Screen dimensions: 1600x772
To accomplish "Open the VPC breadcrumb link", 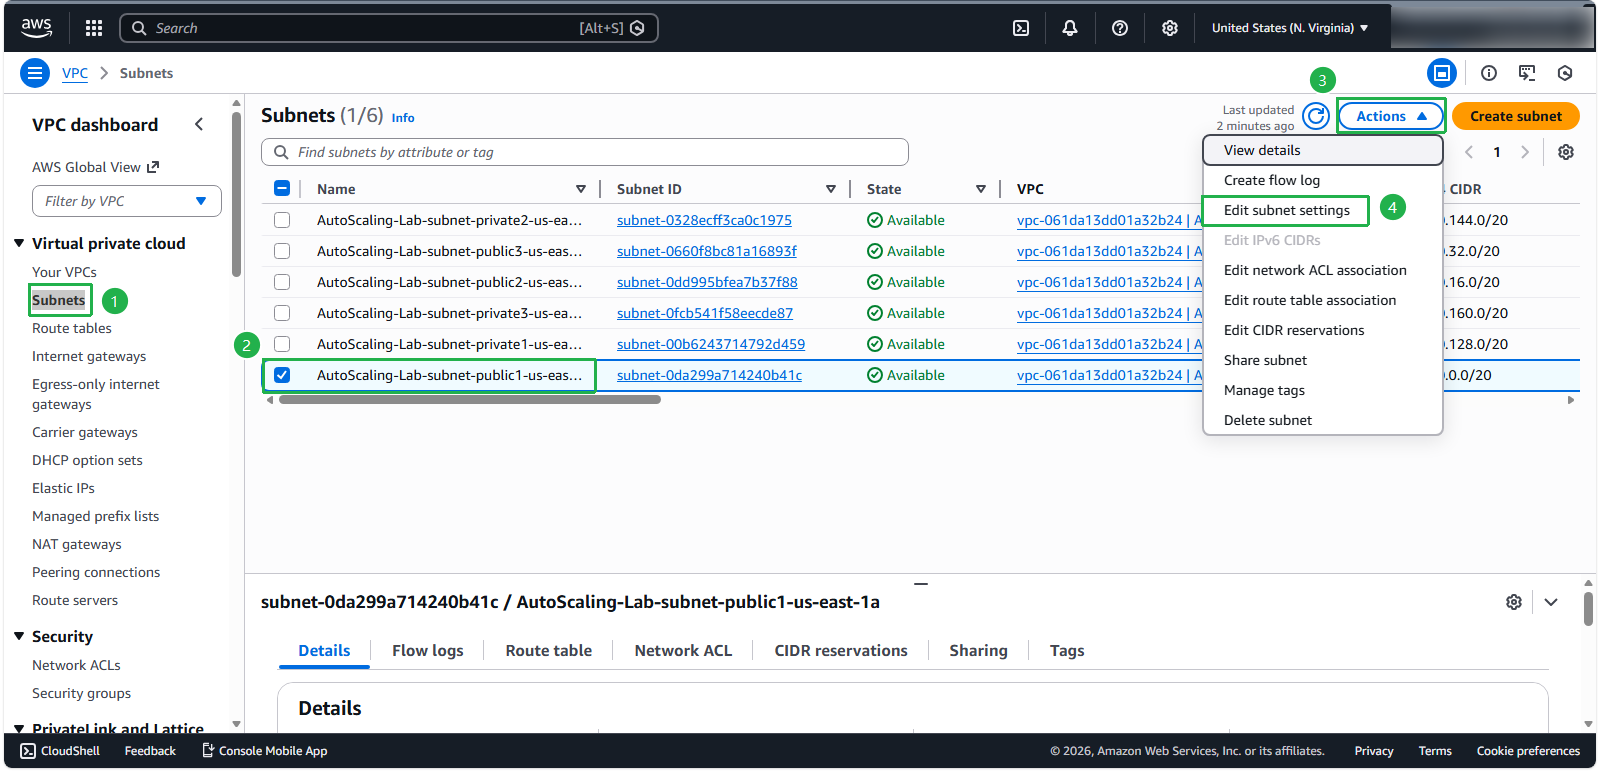I will [x=75, y=73].
